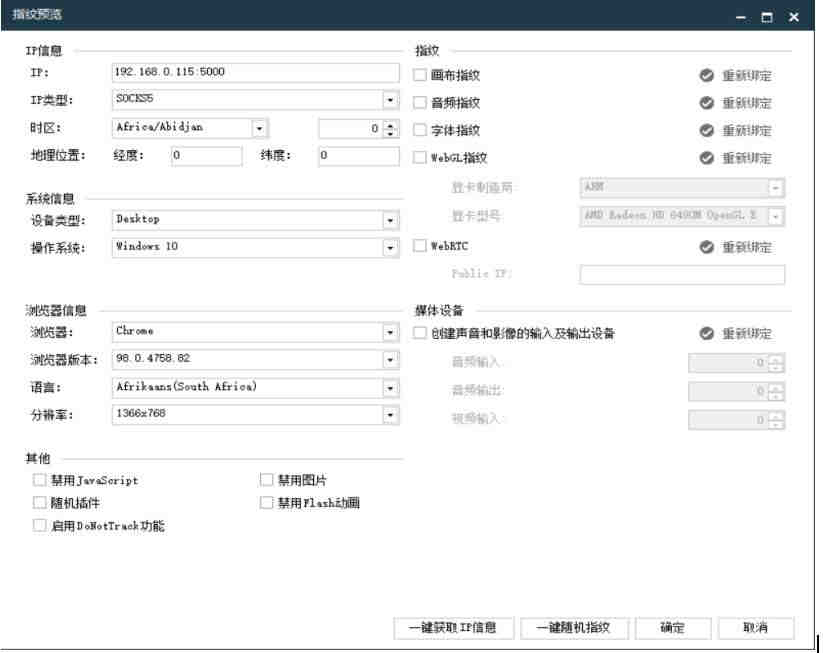The height and width of the screenshot is (653, 823).
Task: Click the timezone offset spinner field
Action: [358, 129]
